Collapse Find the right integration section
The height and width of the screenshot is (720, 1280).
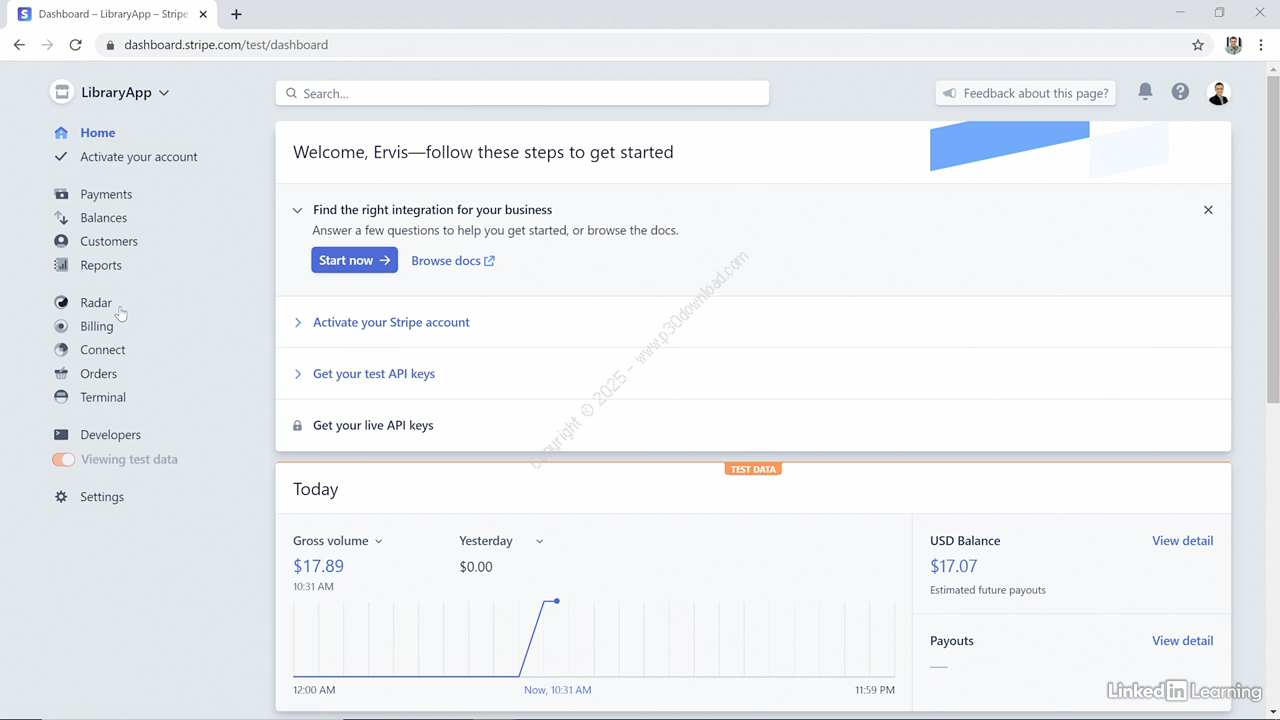[297, 210]
